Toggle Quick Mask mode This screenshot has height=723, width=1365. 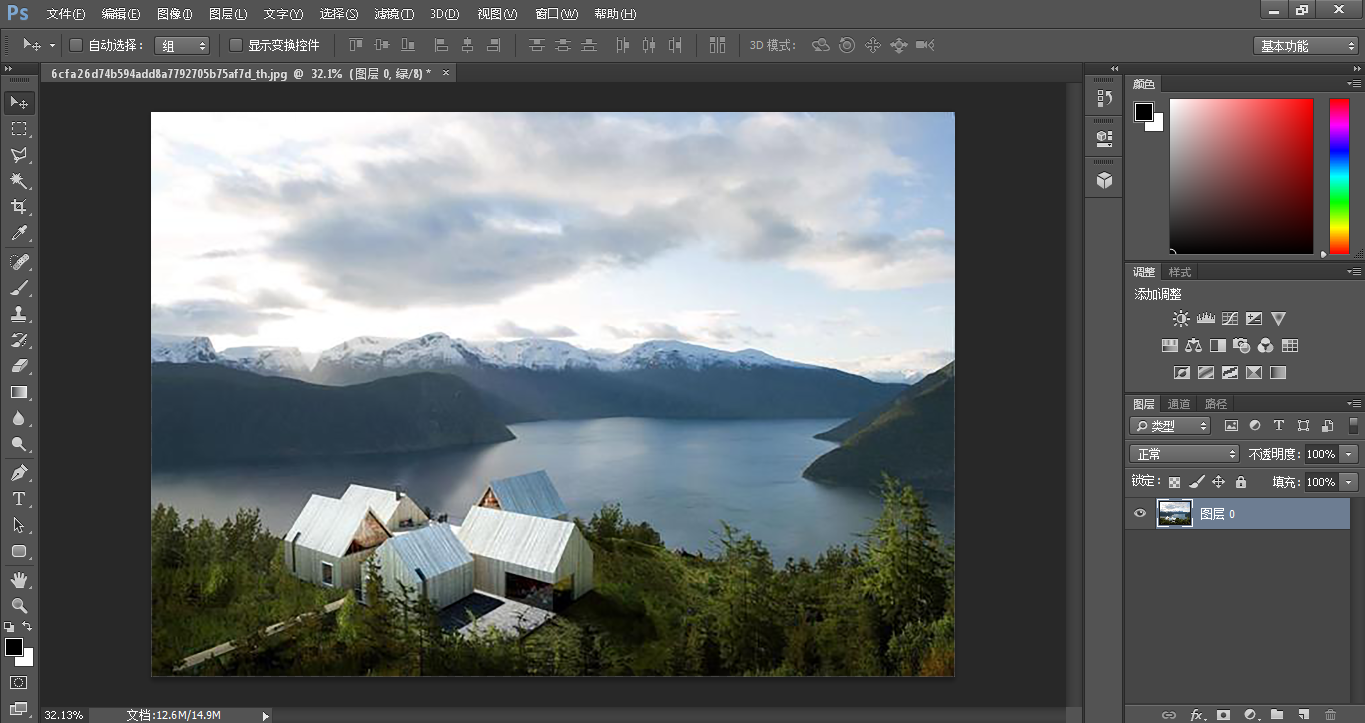tap(19, 683)
